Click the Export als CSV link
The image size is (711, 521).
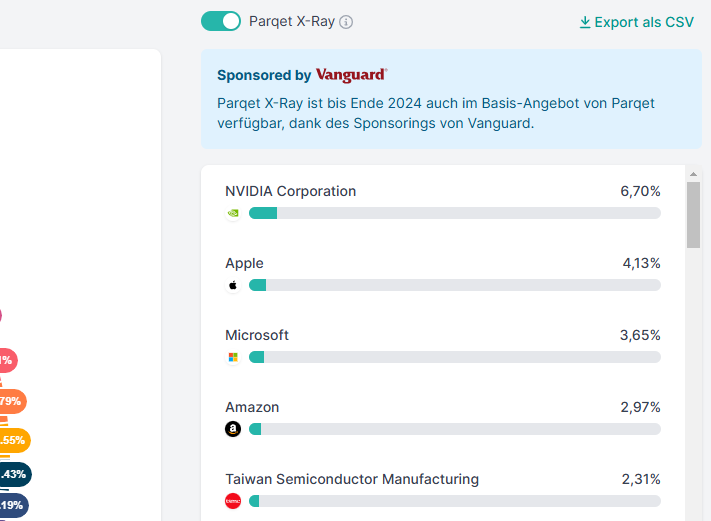tap(637, 22)
